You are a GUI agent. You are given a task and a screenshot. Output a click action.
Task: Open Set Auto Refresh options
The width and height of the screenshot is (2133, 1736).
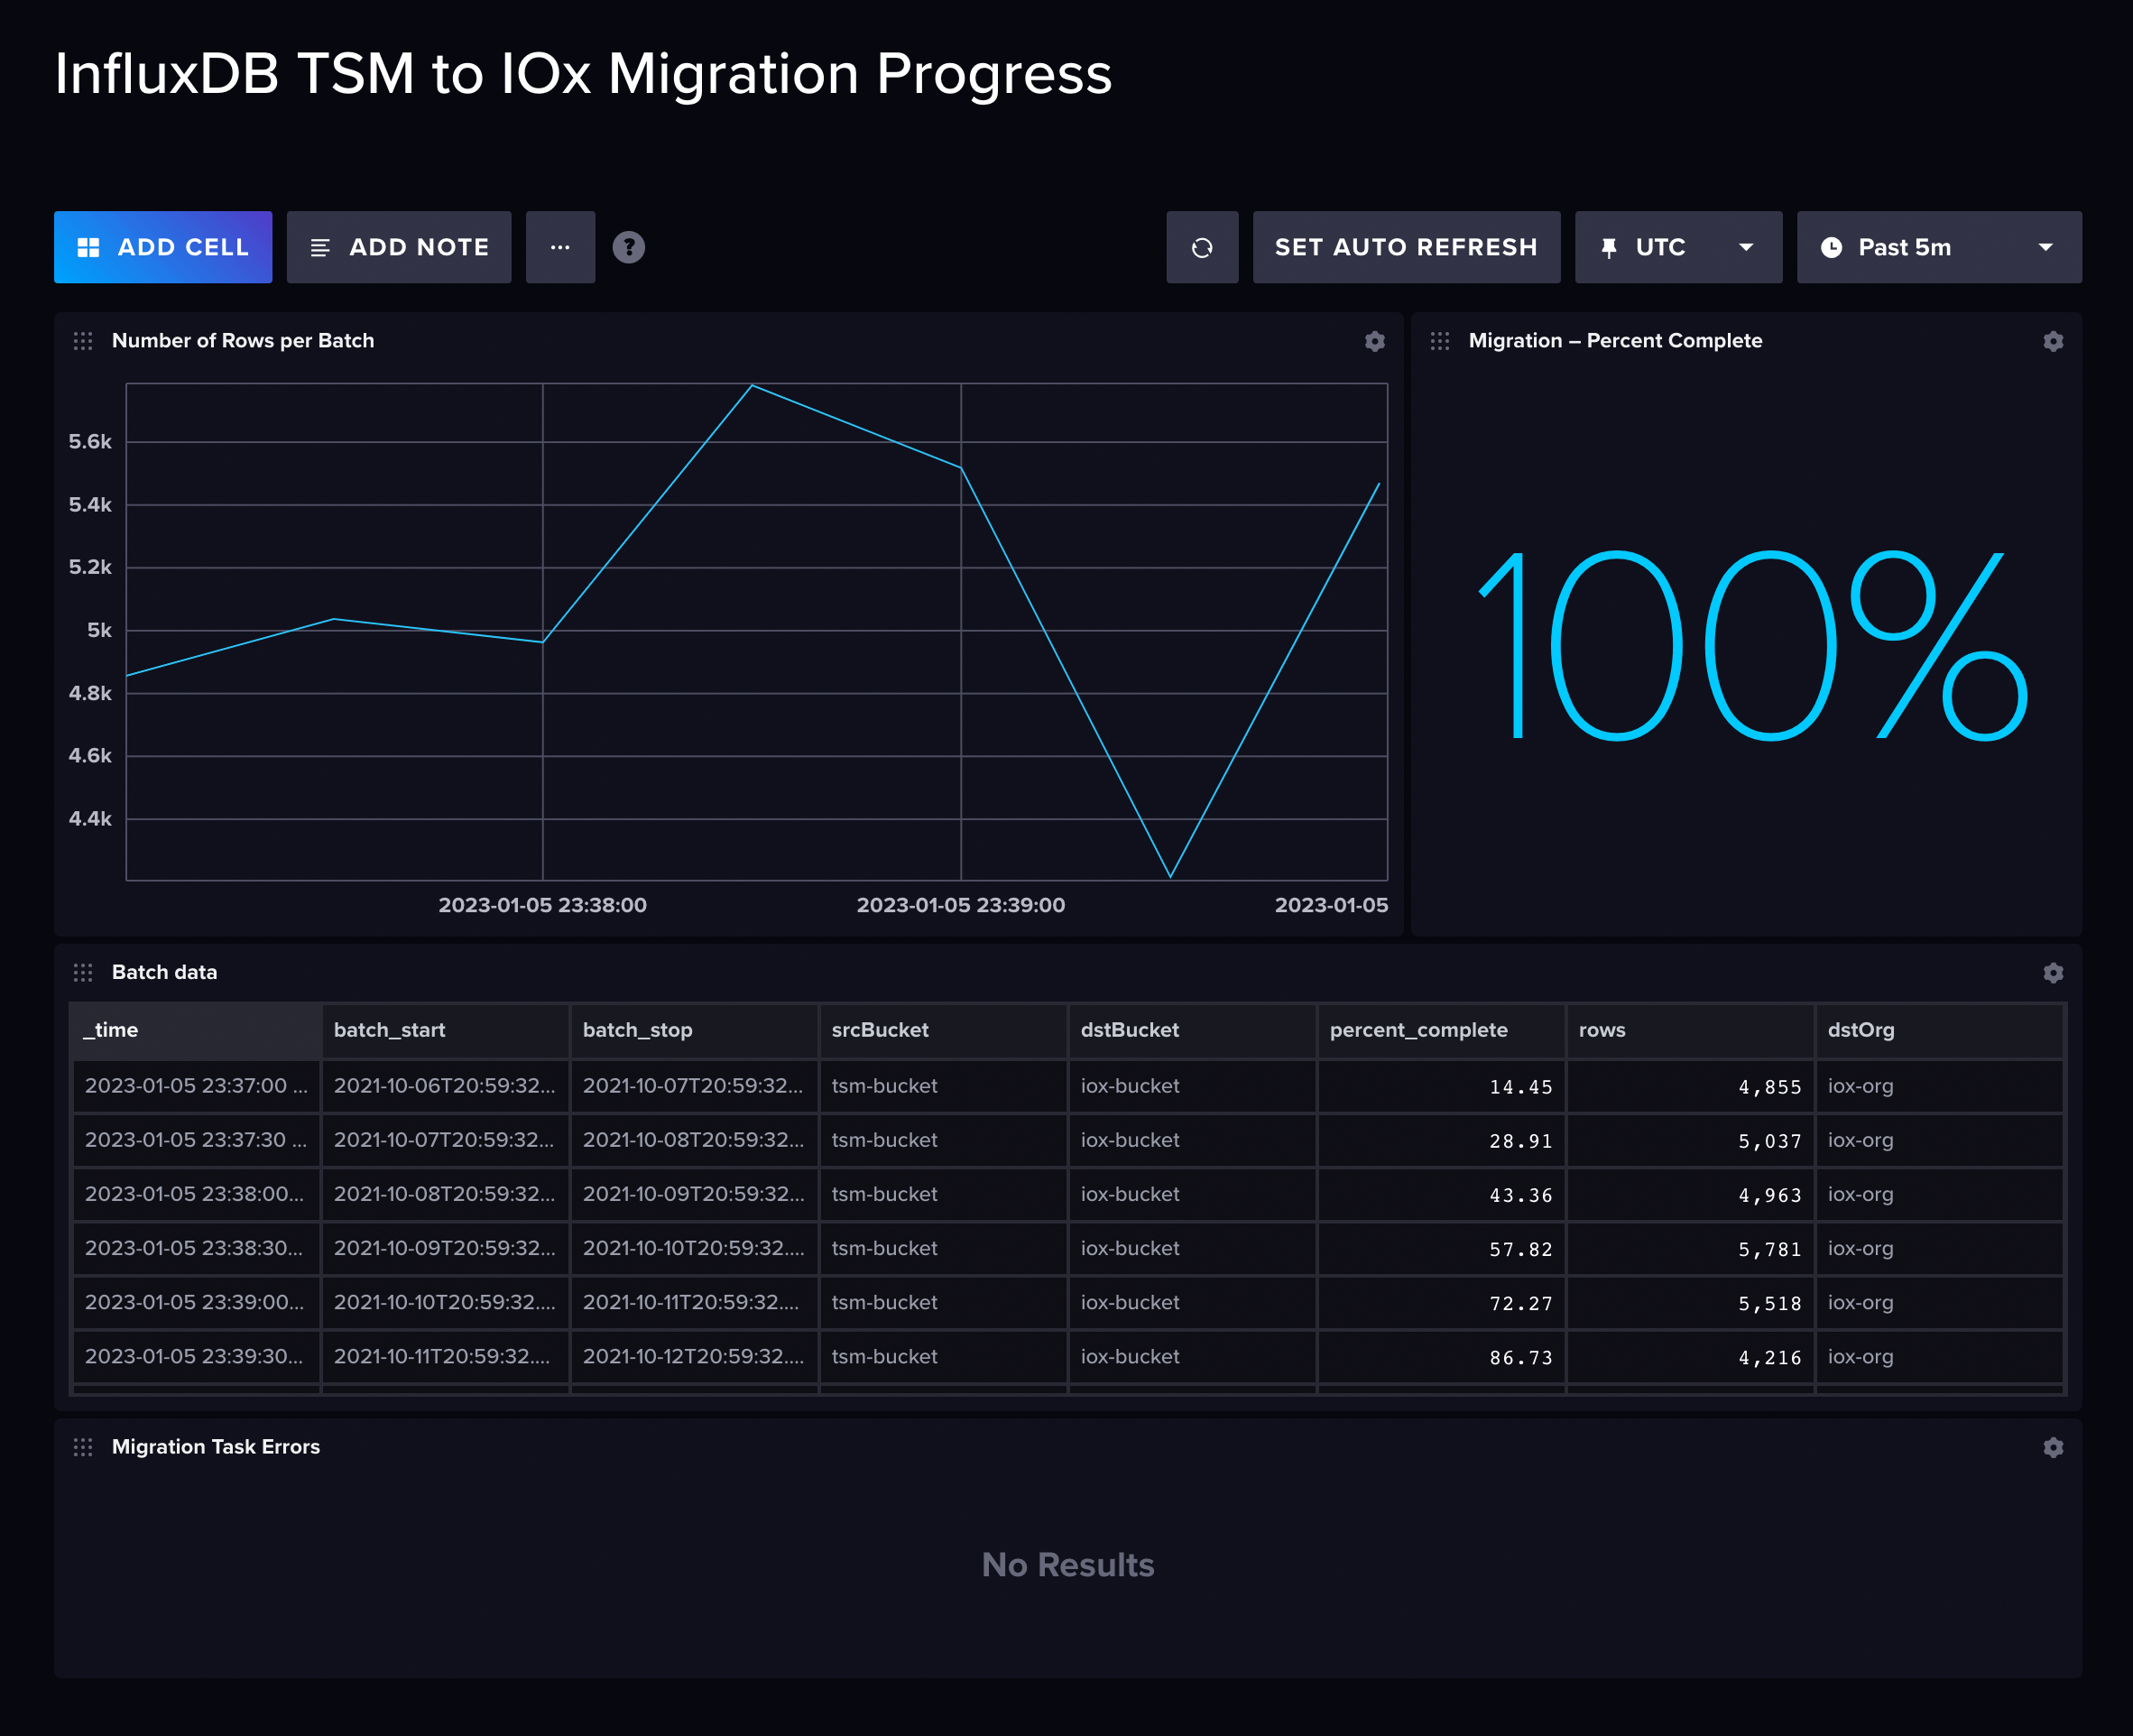[1405, 247]
